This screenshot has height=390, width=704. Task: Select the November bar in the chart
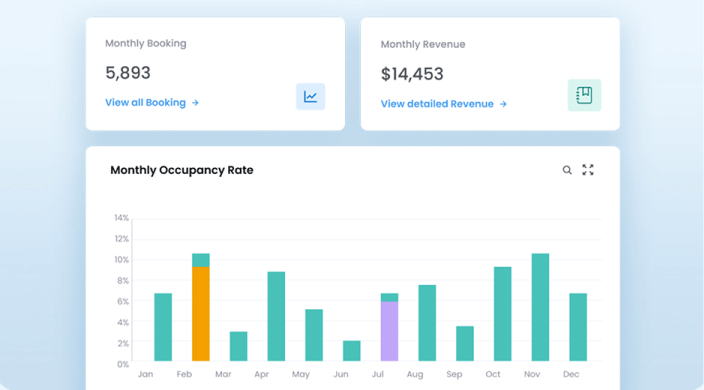pos(540,307)
